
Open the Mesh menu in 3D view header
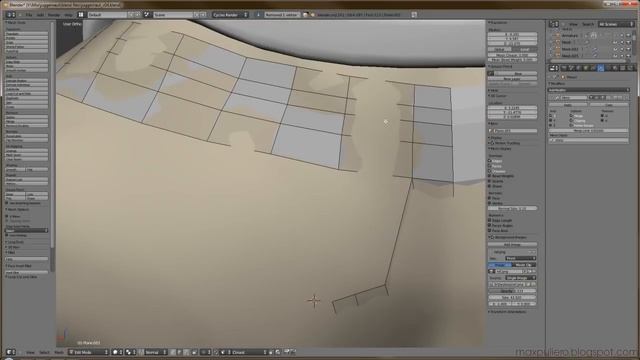59,352
